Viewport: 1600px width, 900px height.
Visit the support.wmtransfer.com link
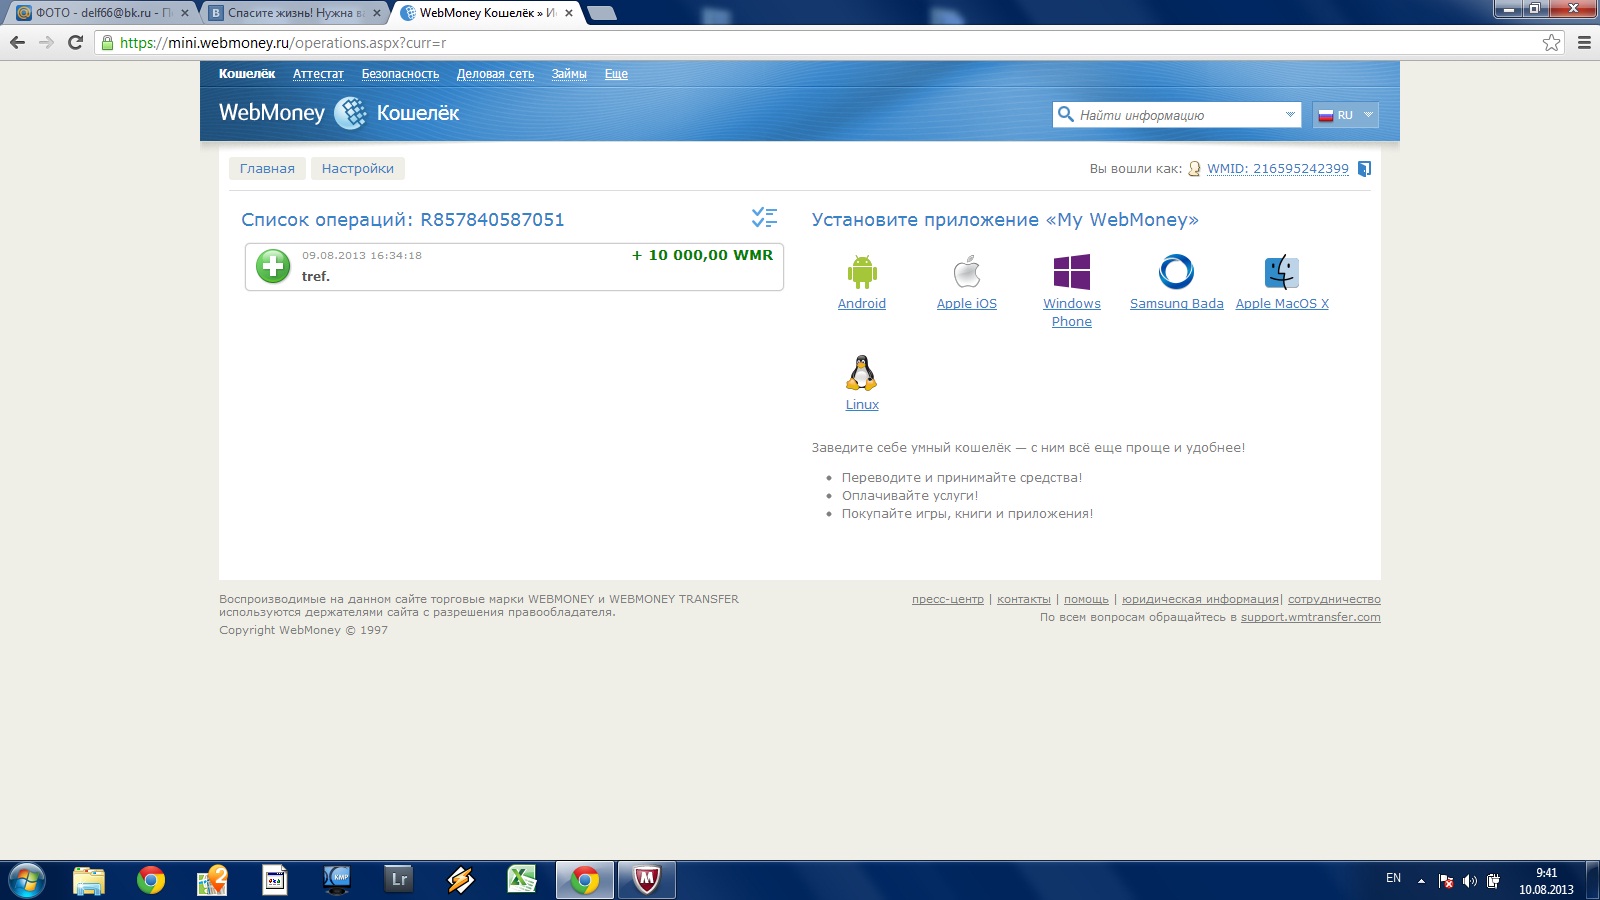click(x=1311, y=617)
